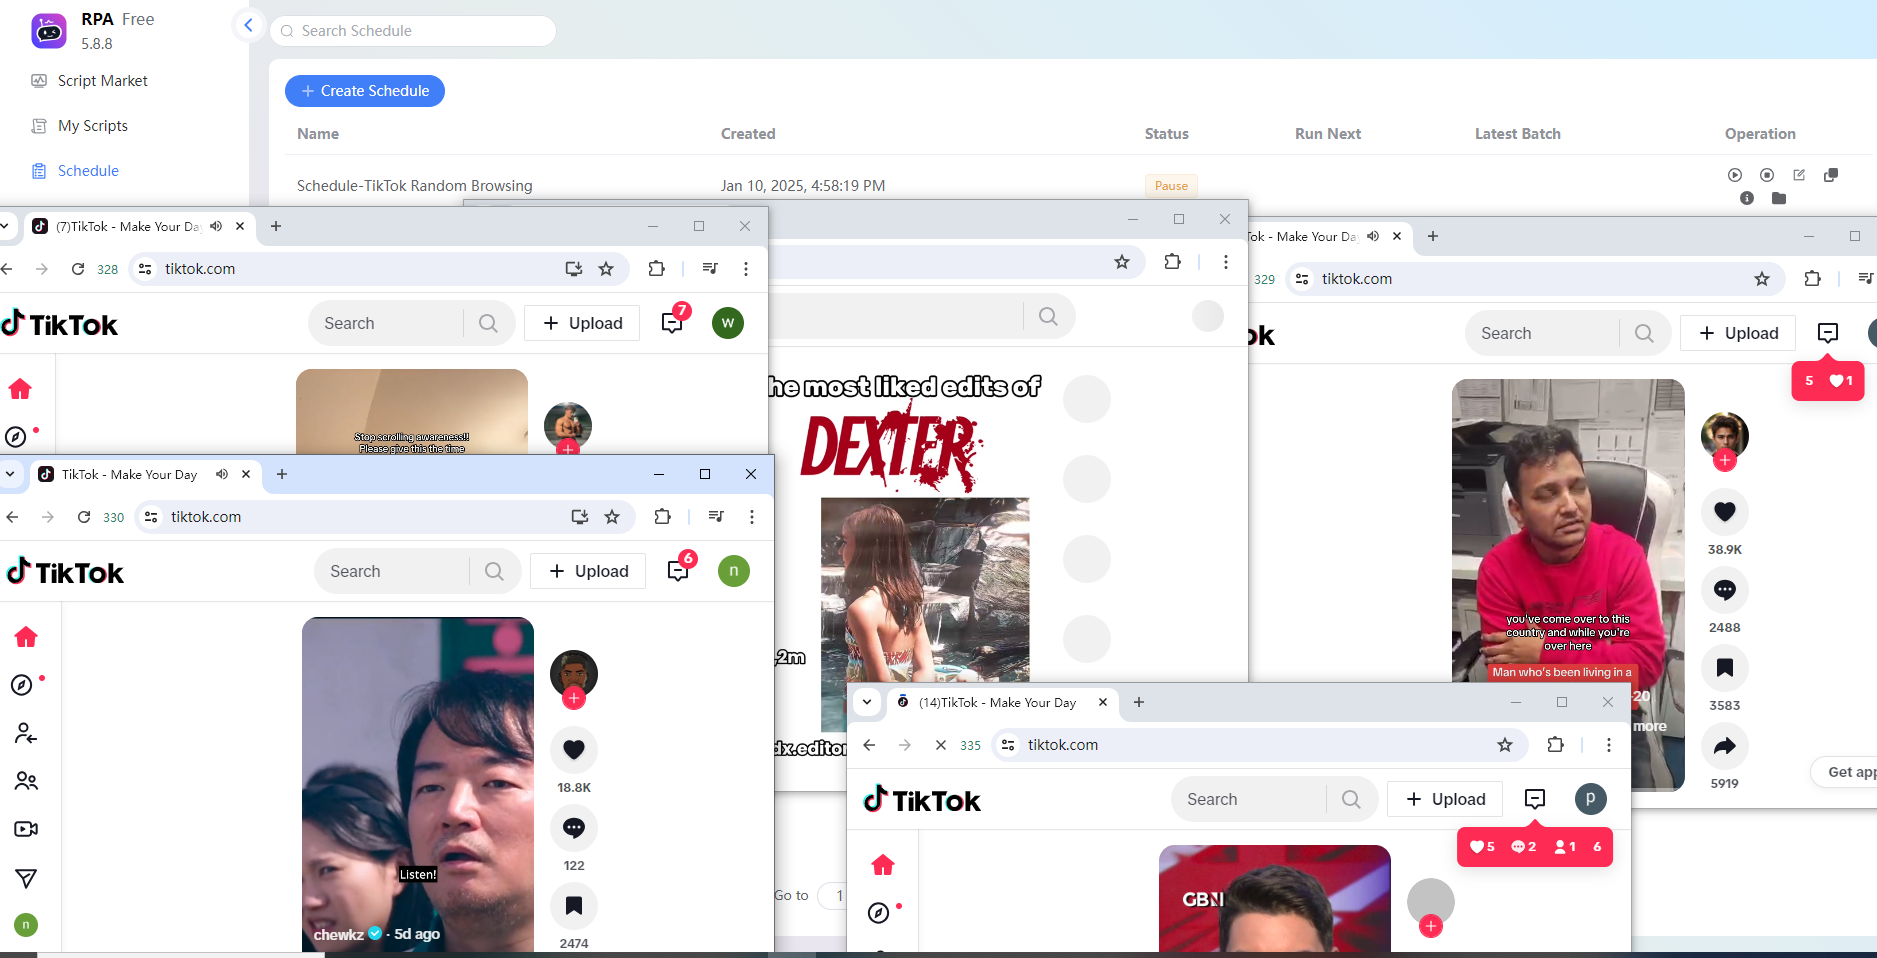Copy the TikTok Random Browsing schedule
Viewport: 1877px width, 958px height.
pos(1831,175)
